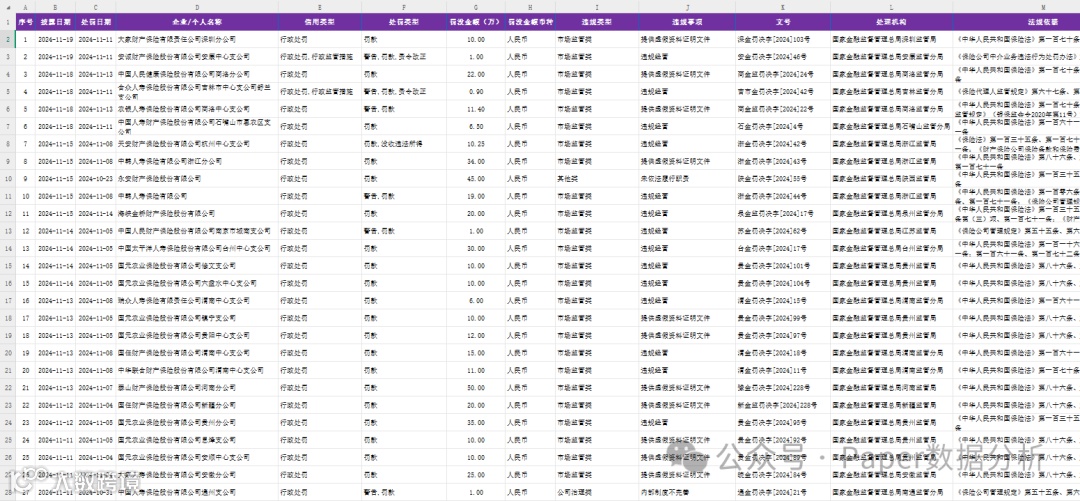Select row header 22

coord(7,387)
